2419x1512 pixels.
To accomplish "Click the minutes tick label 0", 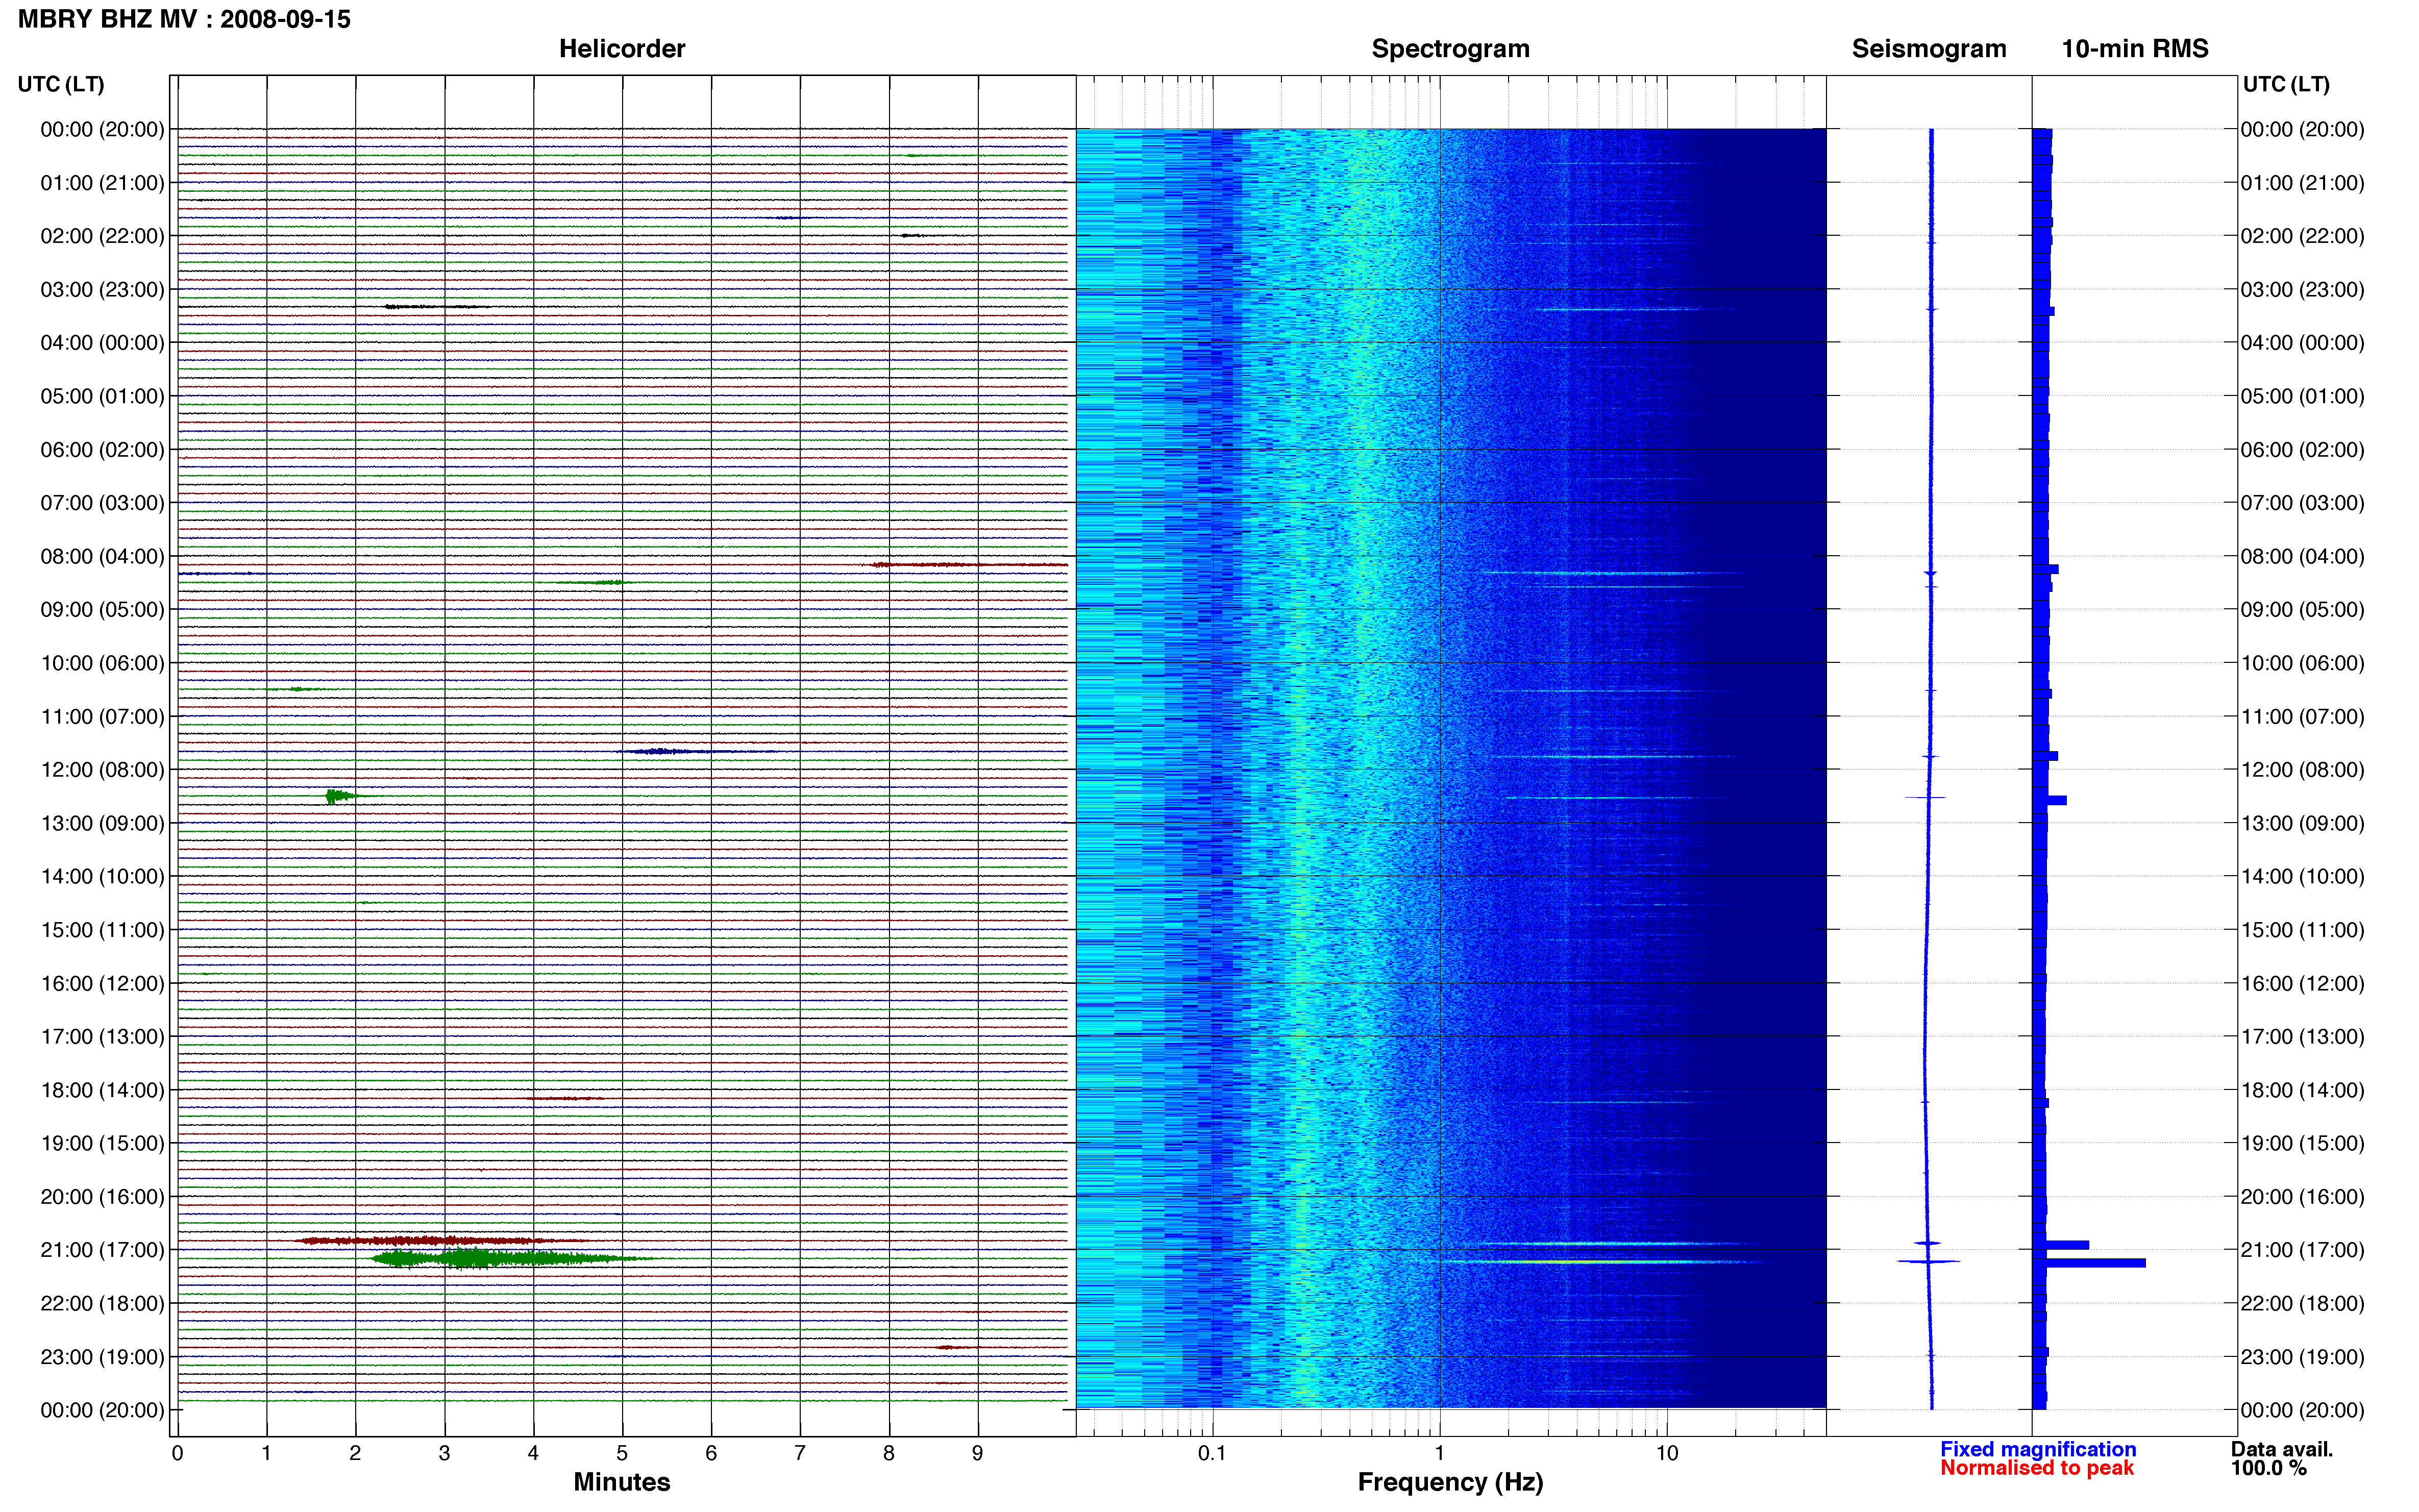I will click(x=178, y=1453).
